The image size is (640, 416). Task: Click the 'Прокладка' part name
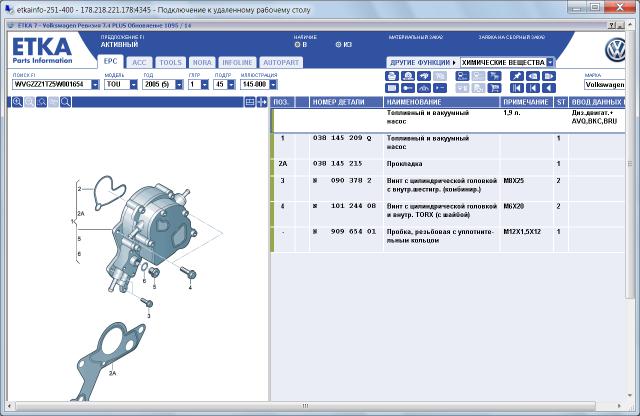click(404, 164)
